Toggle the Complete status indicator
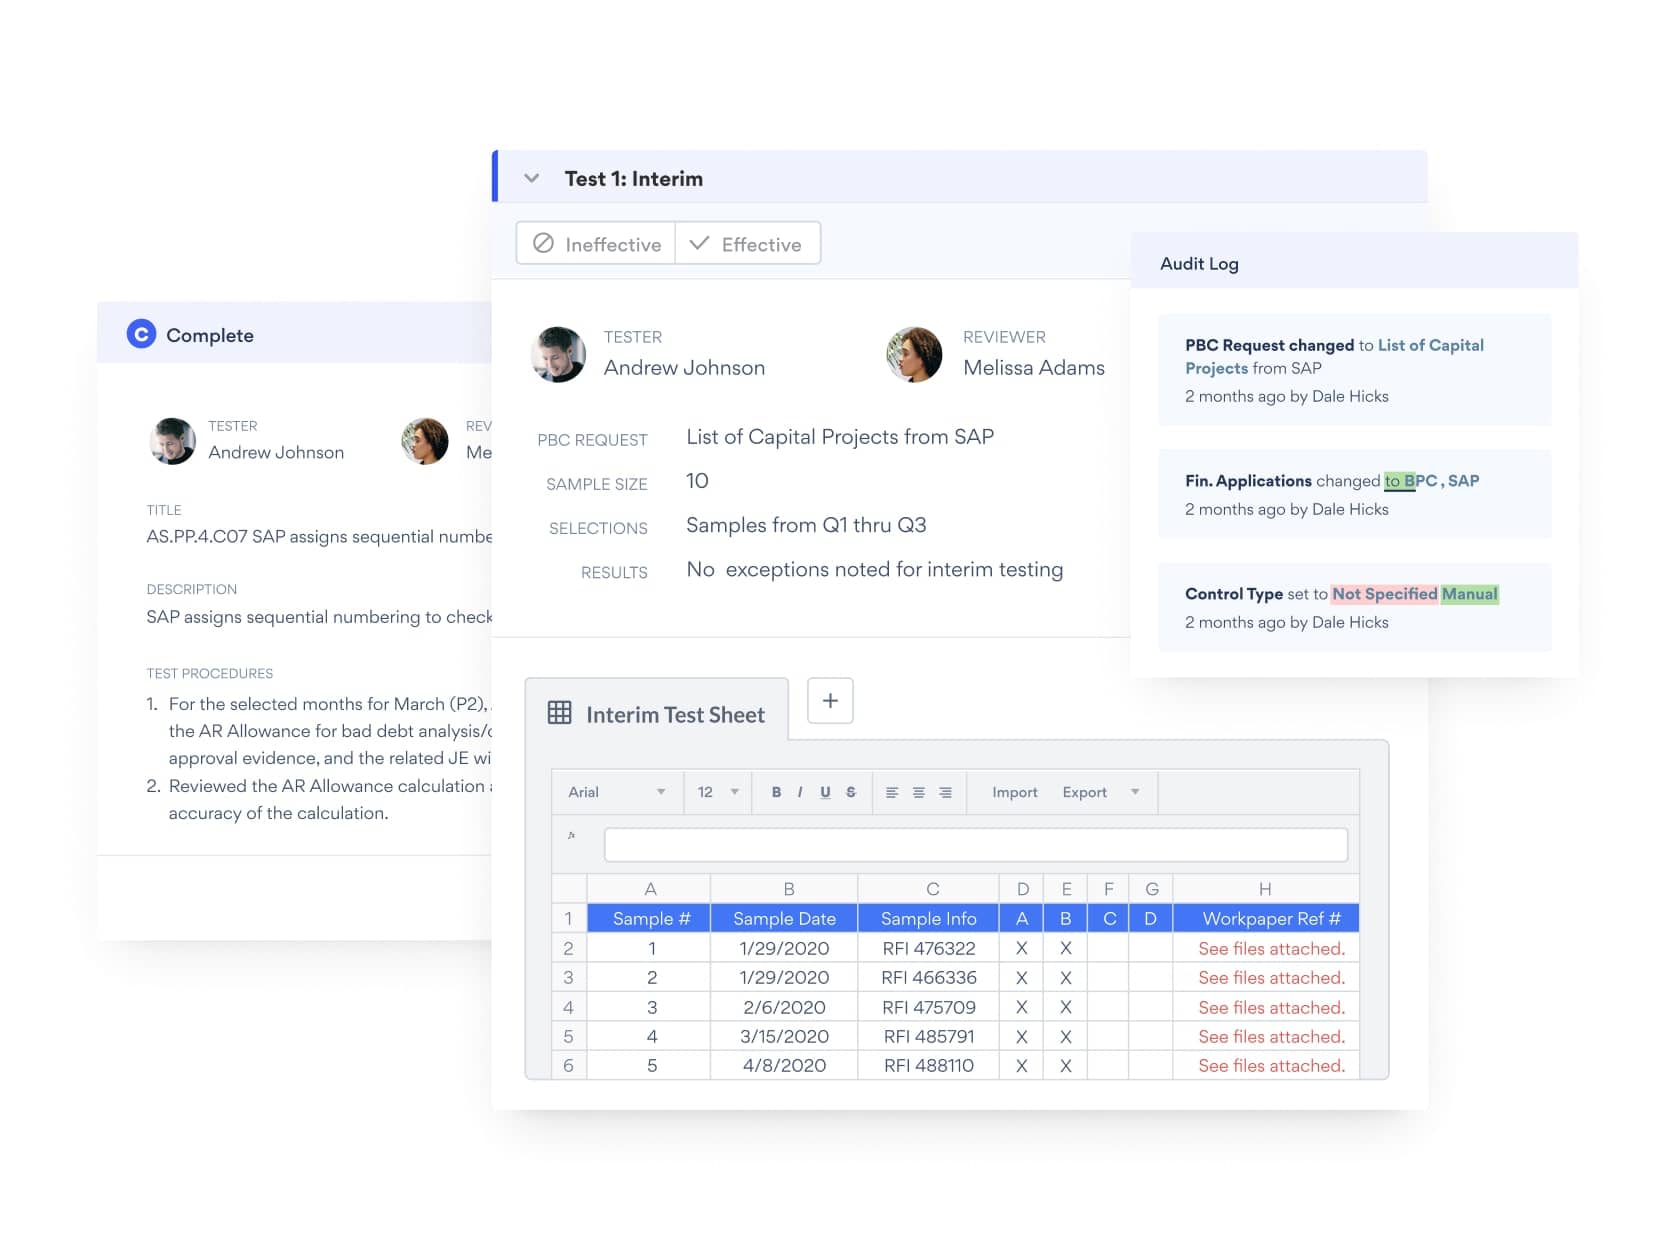 pos(142,334)
